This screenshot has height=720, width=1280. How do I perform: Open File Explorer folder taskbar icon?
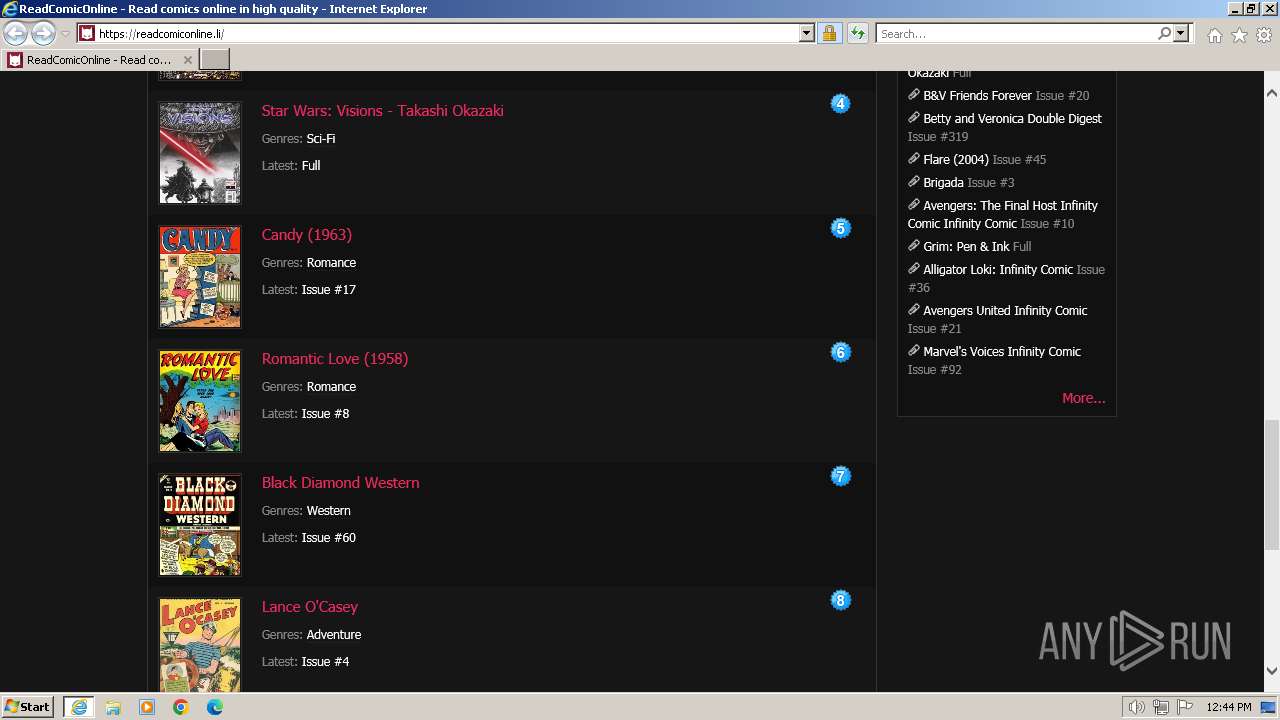point(113,707)
